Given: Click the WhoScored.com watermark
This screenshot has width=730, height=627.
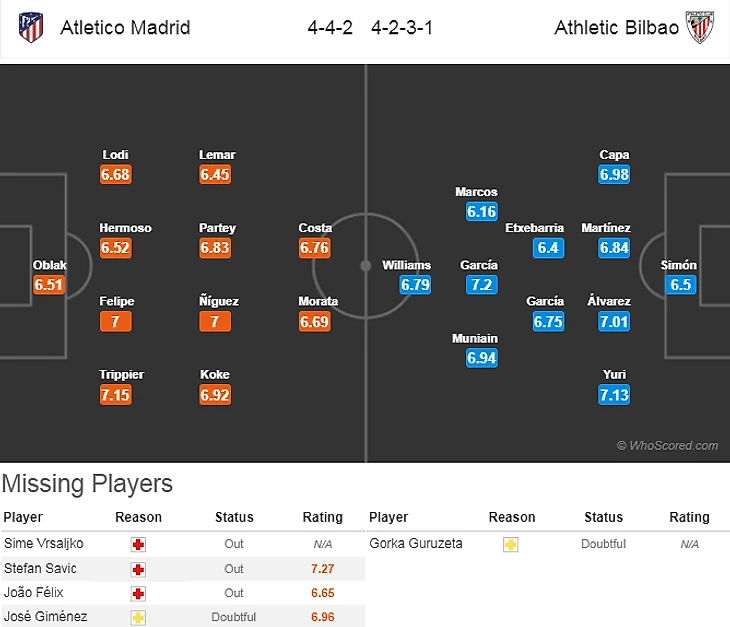Looking at the screenshot, I should [x=667, y=446].
